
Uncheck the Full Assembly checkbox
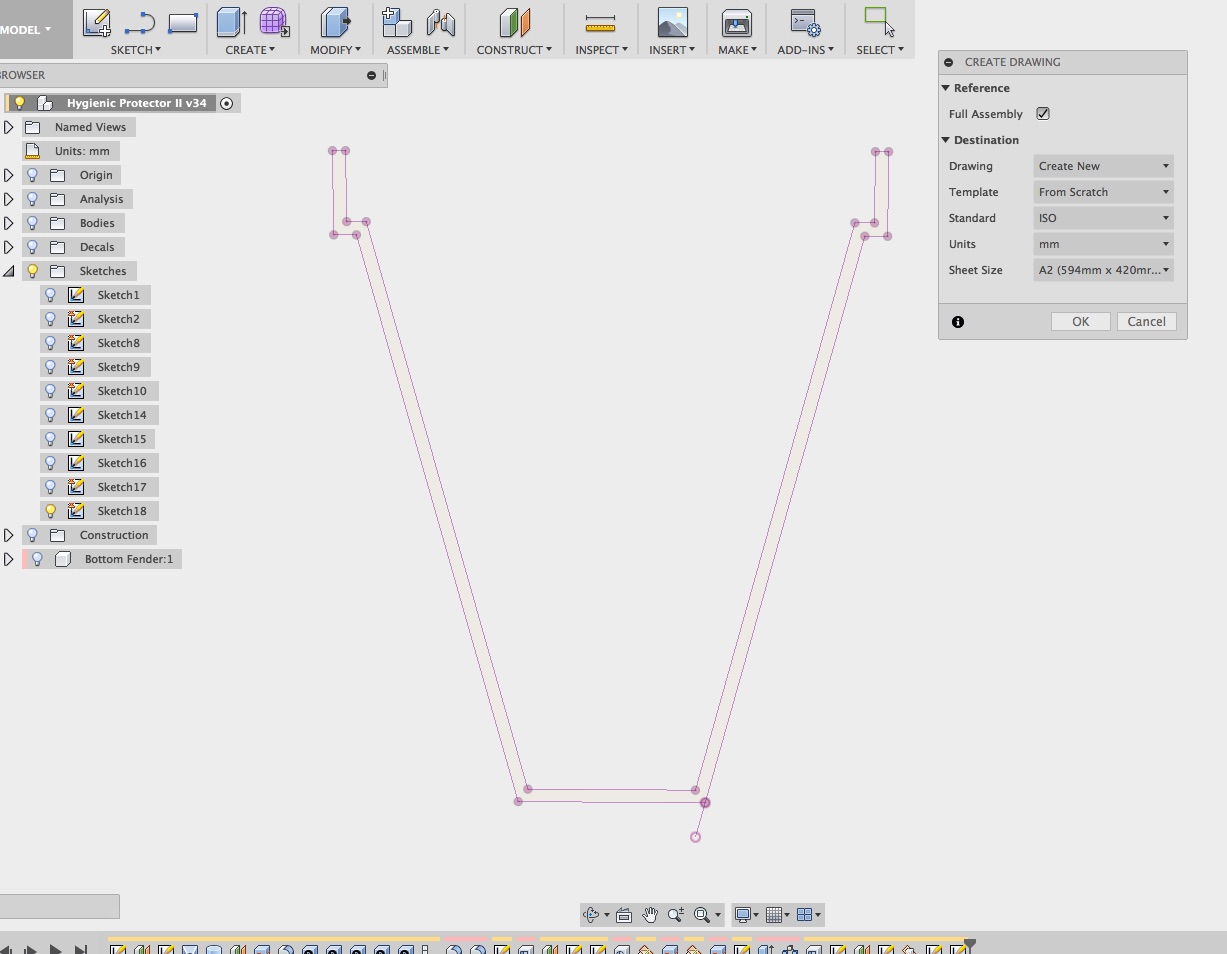[1043, 113]
